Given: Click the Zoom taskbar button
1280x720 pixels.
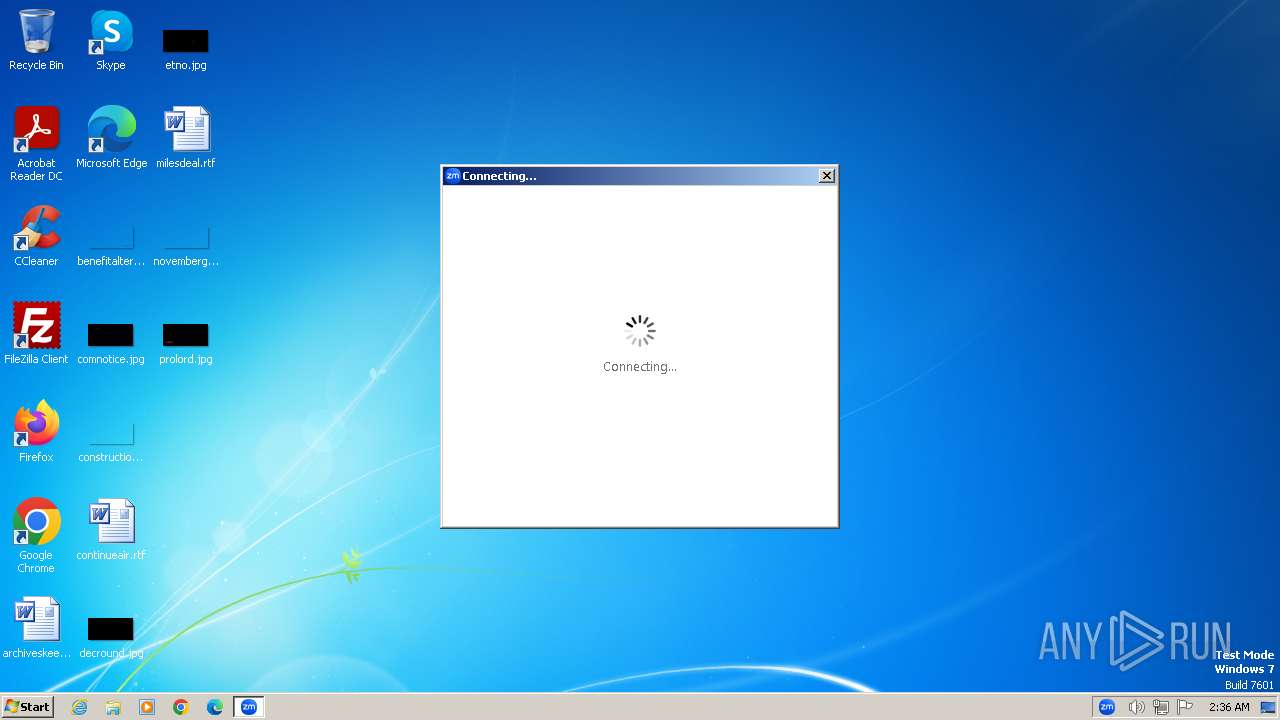Looking at the screenshot, I should pos(249,707).
